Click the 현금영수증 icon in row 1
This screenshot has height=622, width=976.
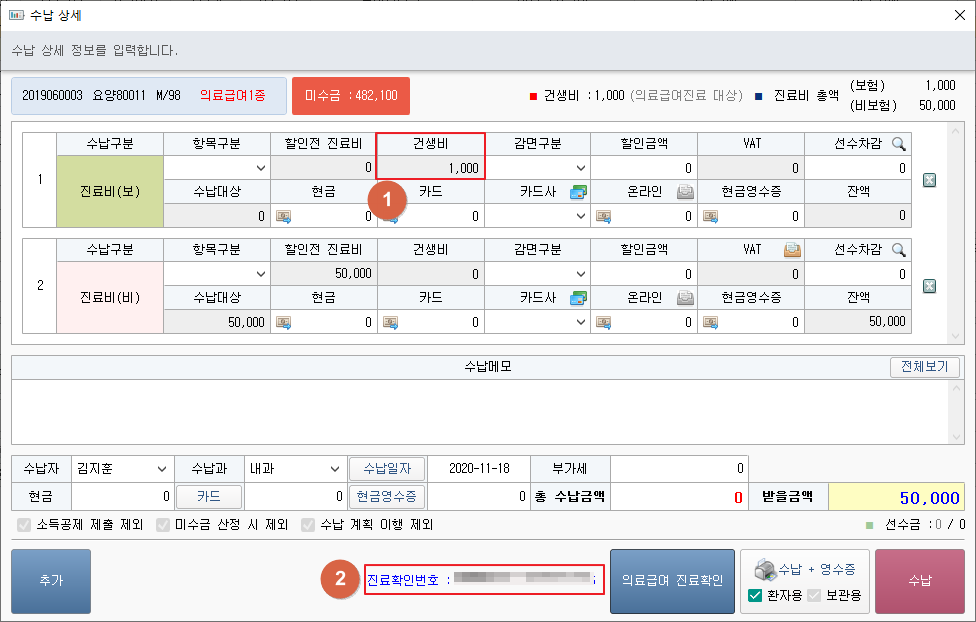[710, 216]
